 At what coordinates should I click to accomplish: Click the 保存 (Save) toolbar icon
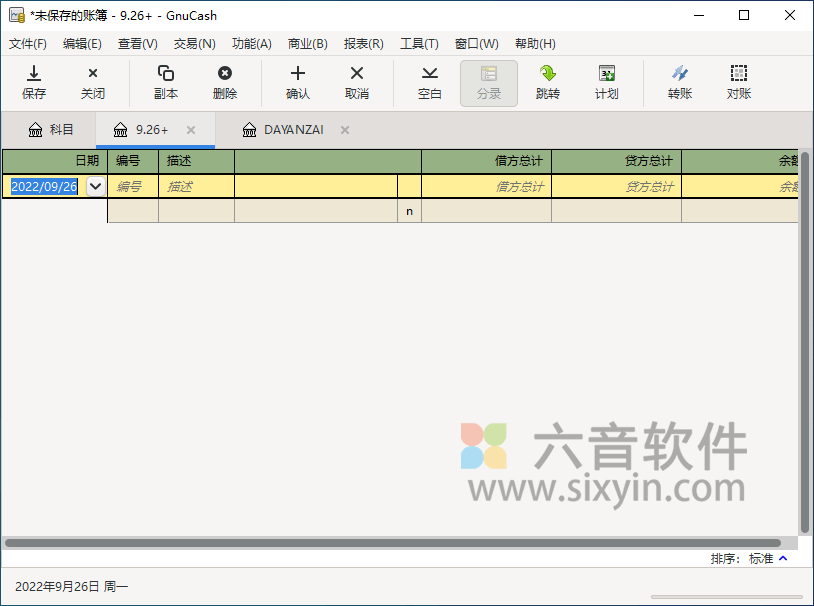pyautogui.click(x=34, y=82)
